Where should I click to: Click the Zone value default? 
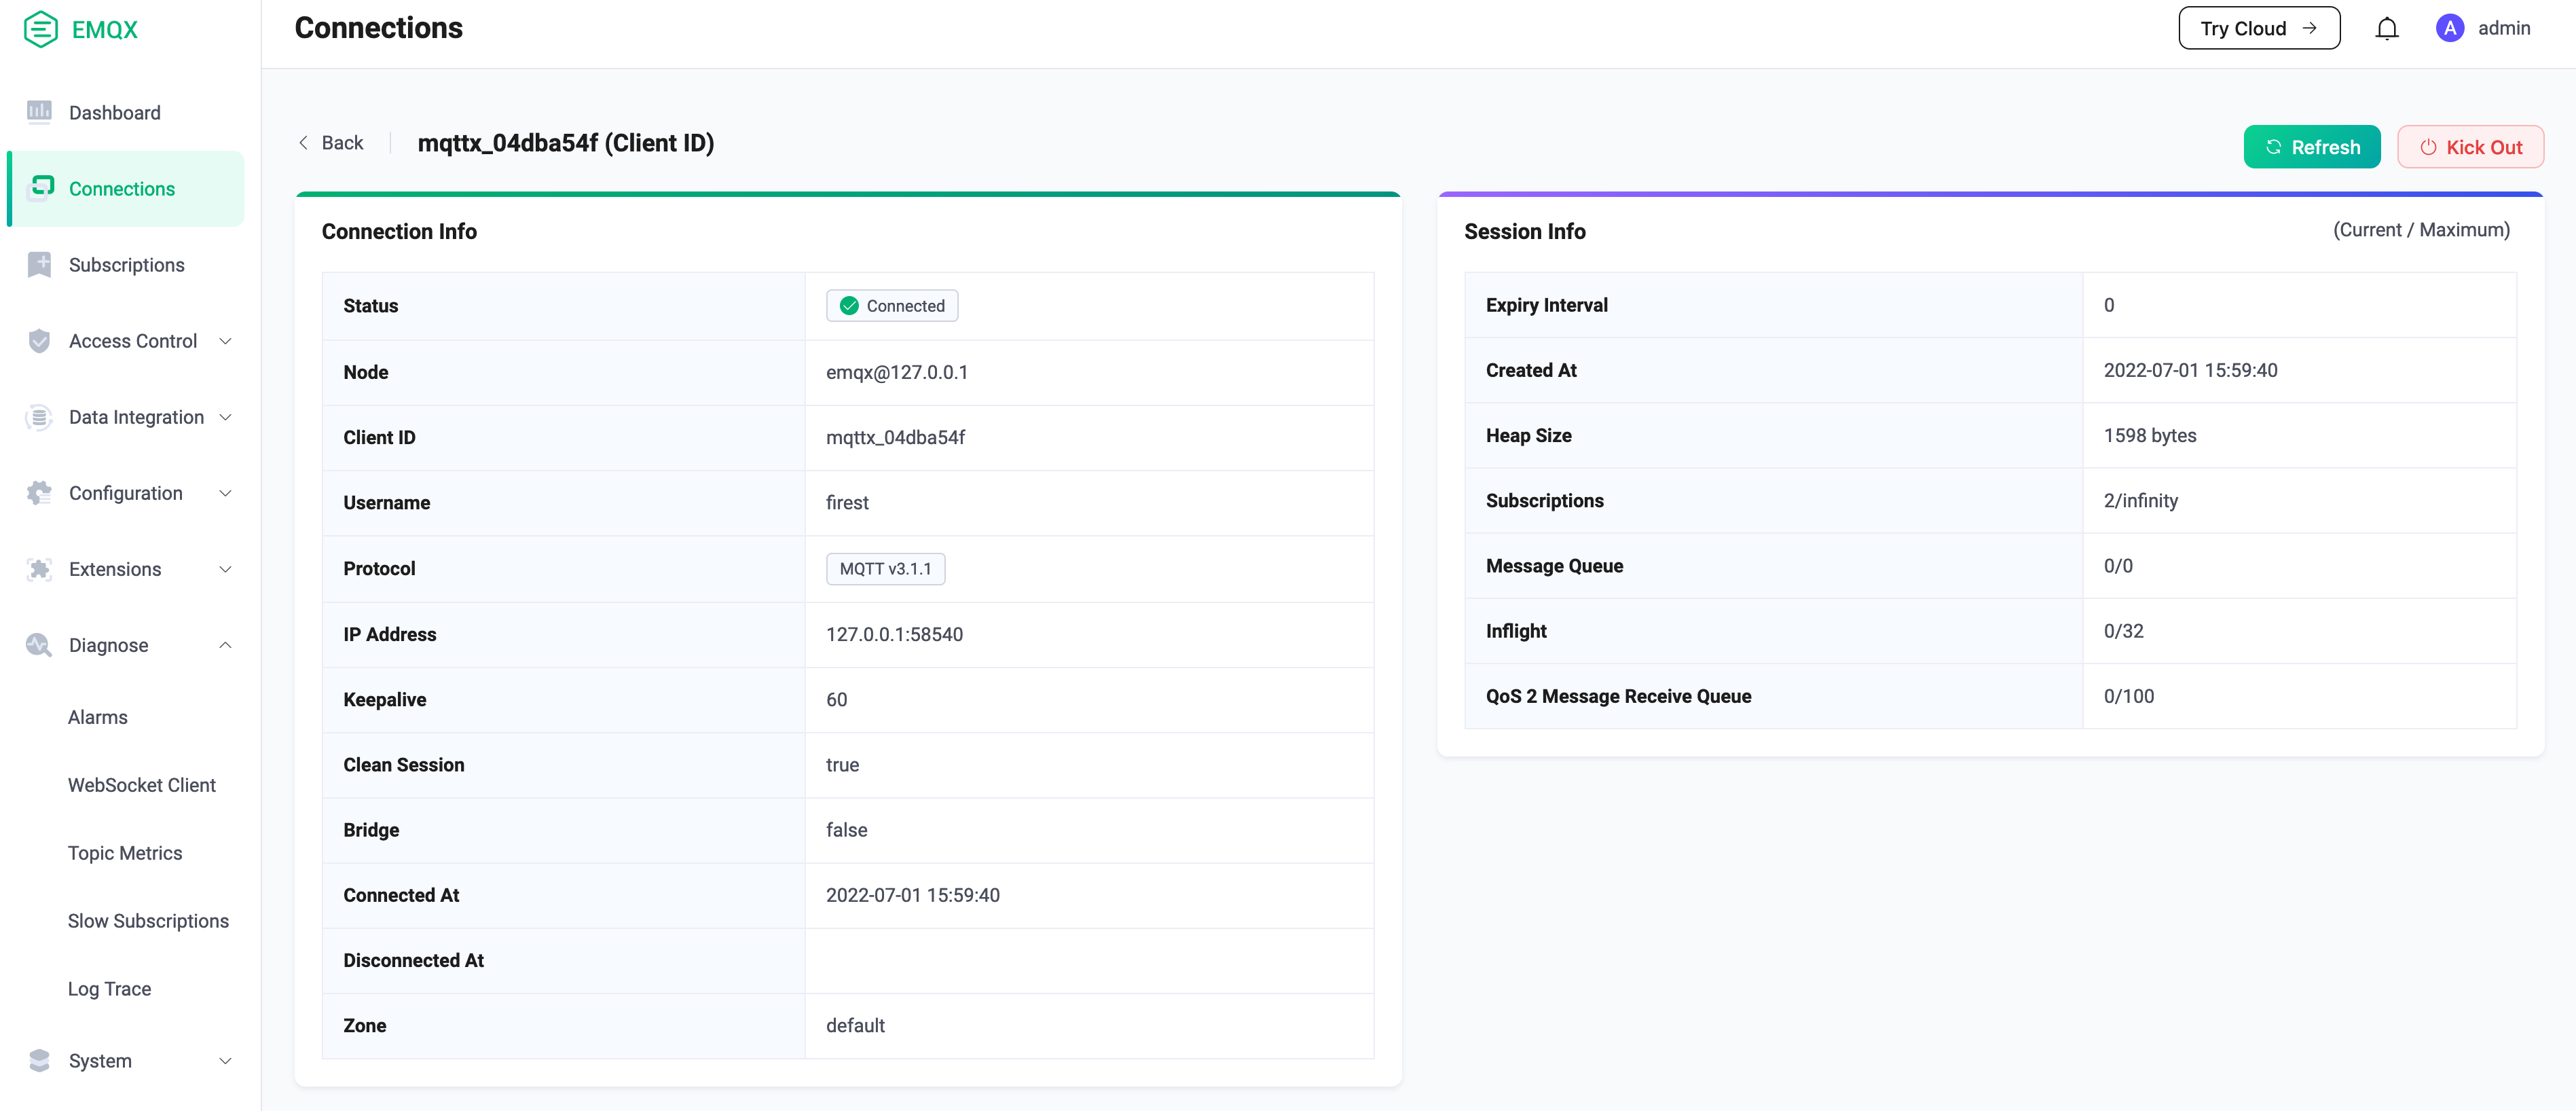tap(855, 1025)
